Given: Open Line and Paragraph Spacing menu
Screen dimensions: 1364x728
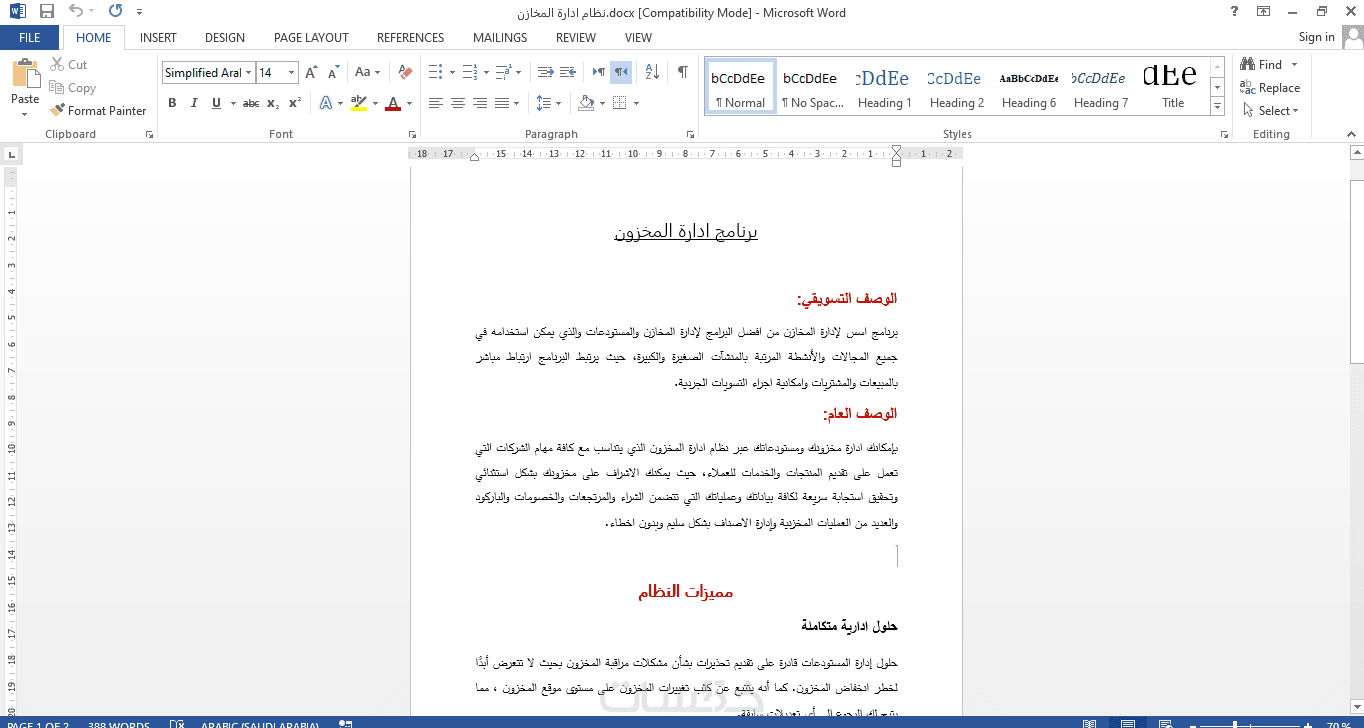Looking at the screenshot, I should coord(549,103).
